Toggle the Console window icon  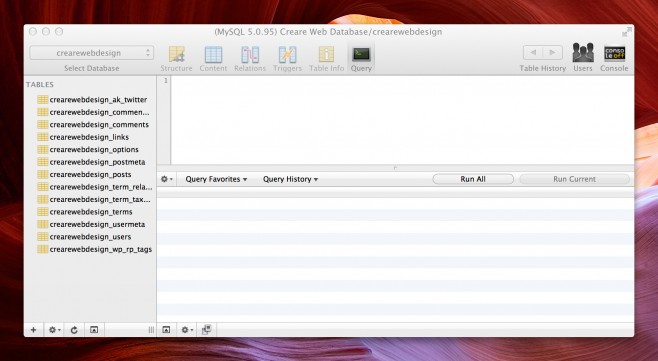tap(614, 53)
